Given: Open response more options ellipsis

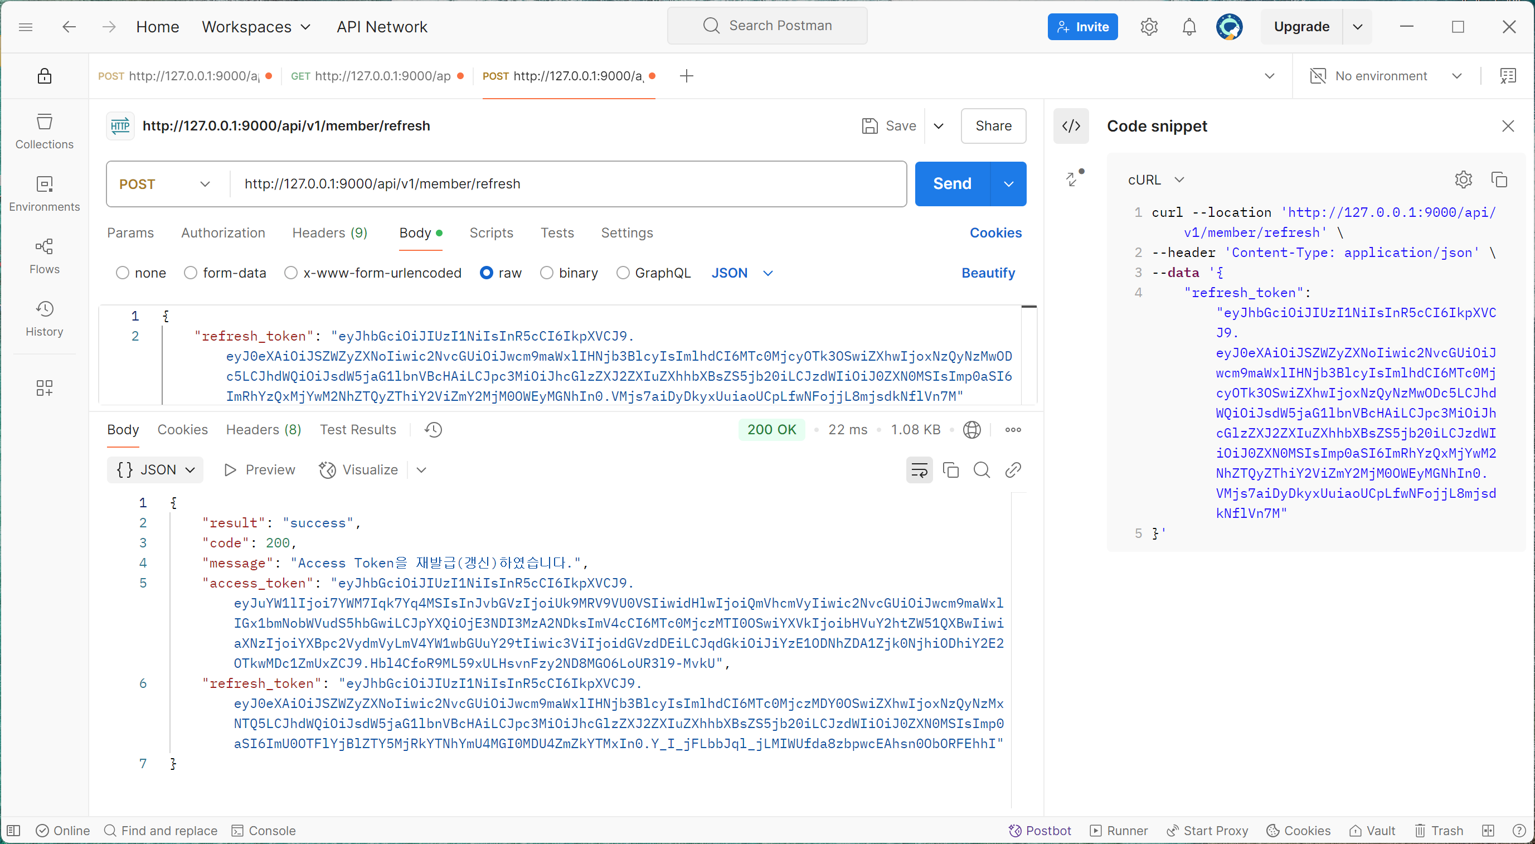Looking at the screenshot, I should [1013, 430].
